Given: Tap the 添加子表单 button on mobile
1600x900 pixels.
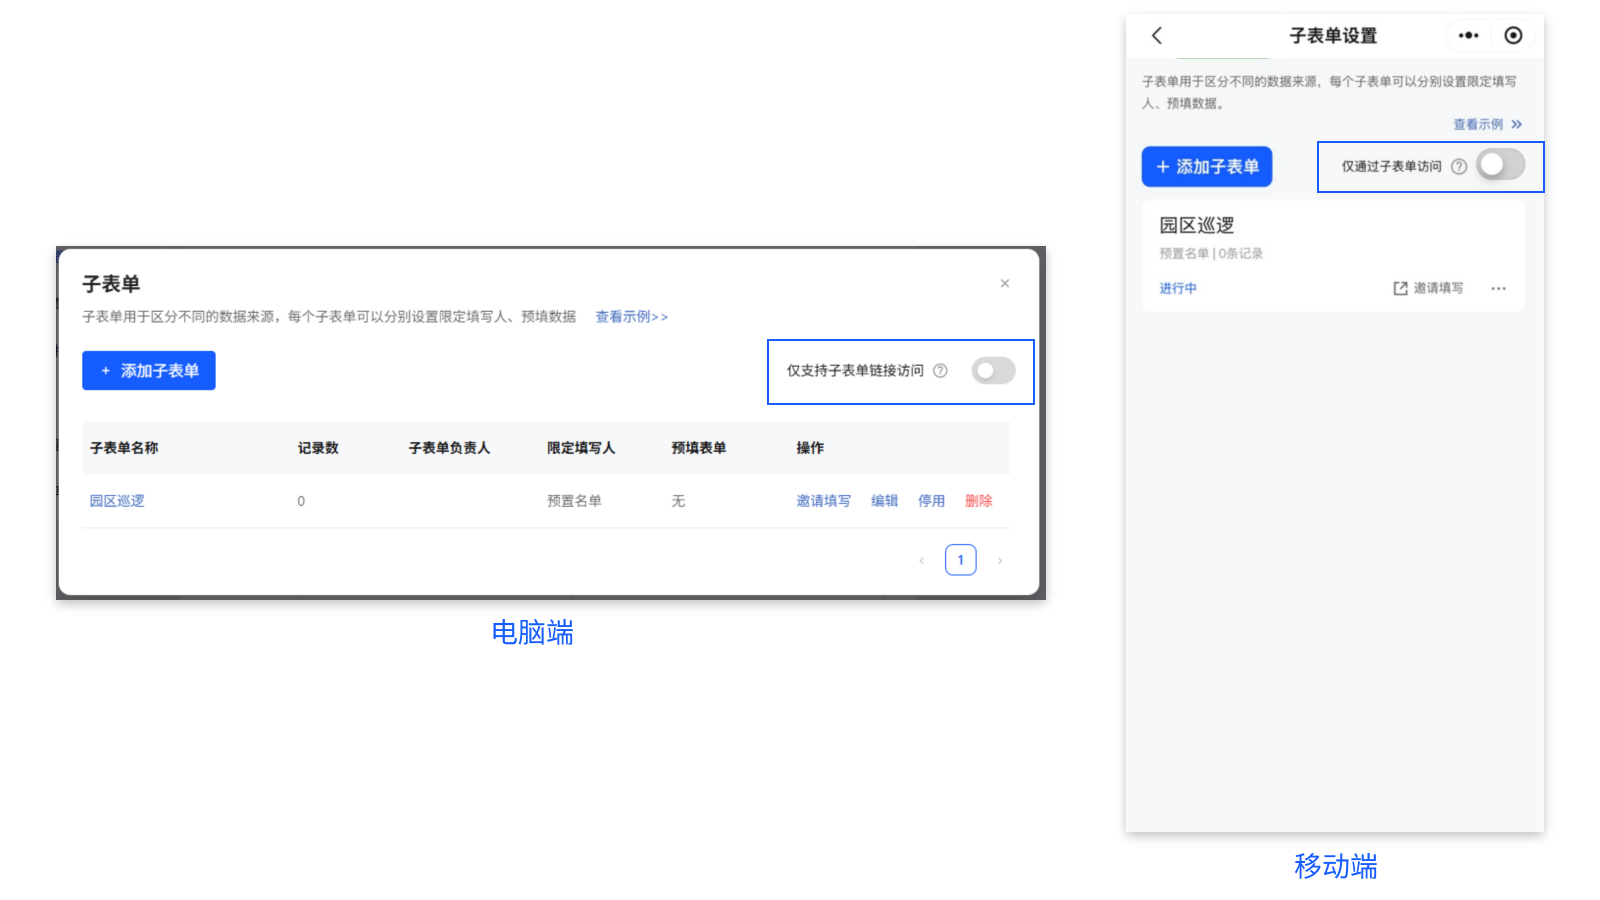Looking at the screenshot, I should [1206, 166].
